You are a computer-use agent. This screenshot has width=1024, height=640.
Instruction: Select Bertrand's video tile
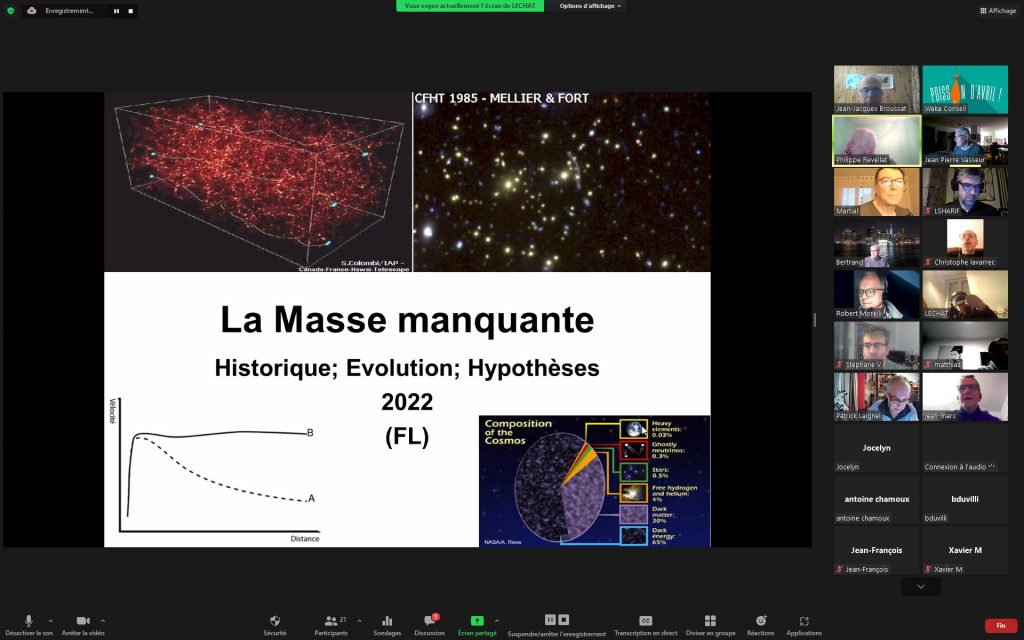click(876, 243)
